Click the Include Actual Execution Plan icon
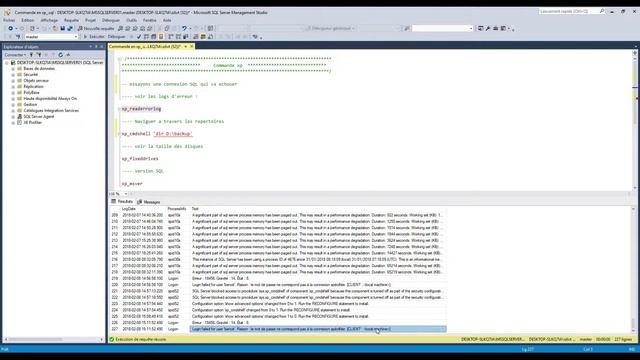This screenshot has height=360, width=640. tap(171, 37)
